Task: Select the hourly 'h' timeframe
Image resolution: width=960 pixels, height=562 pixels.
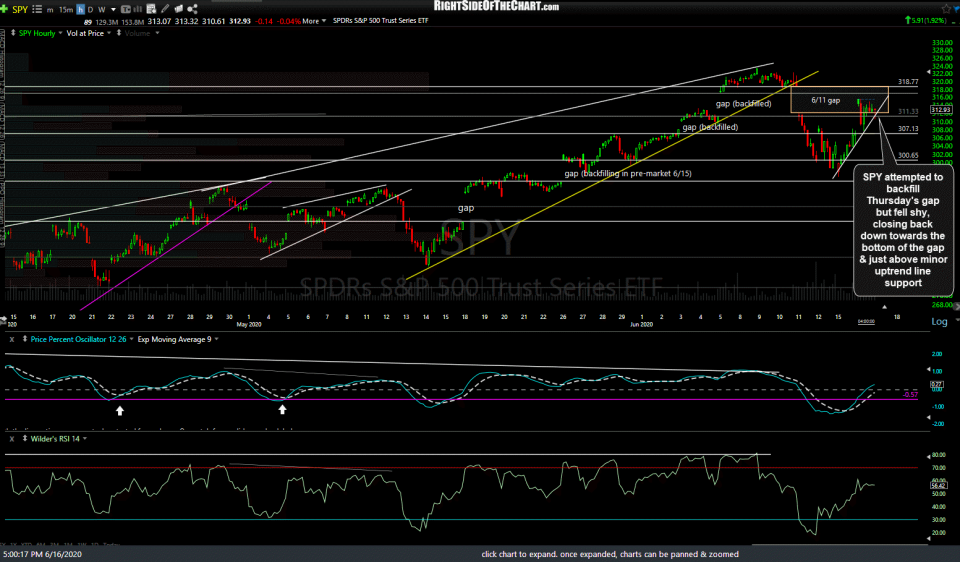Action: point(80,9)
